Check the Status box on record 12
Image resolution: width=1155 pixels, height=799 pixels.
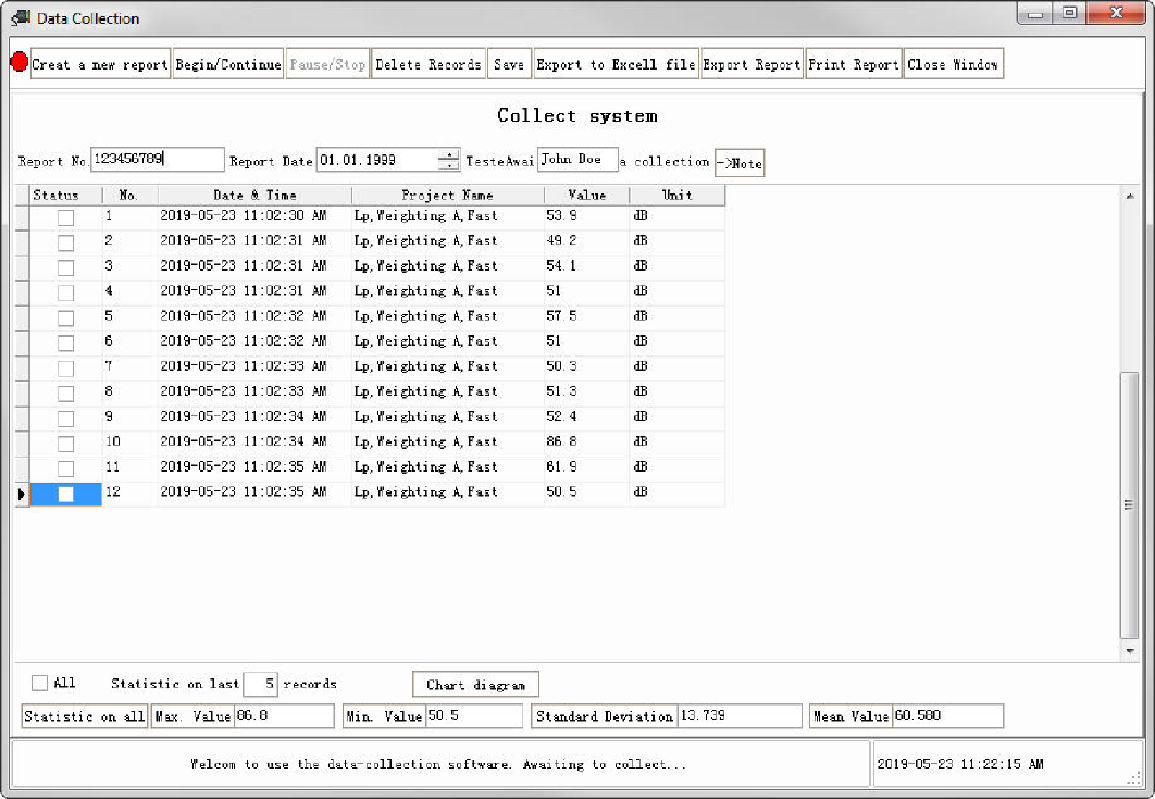pos(65,492)
